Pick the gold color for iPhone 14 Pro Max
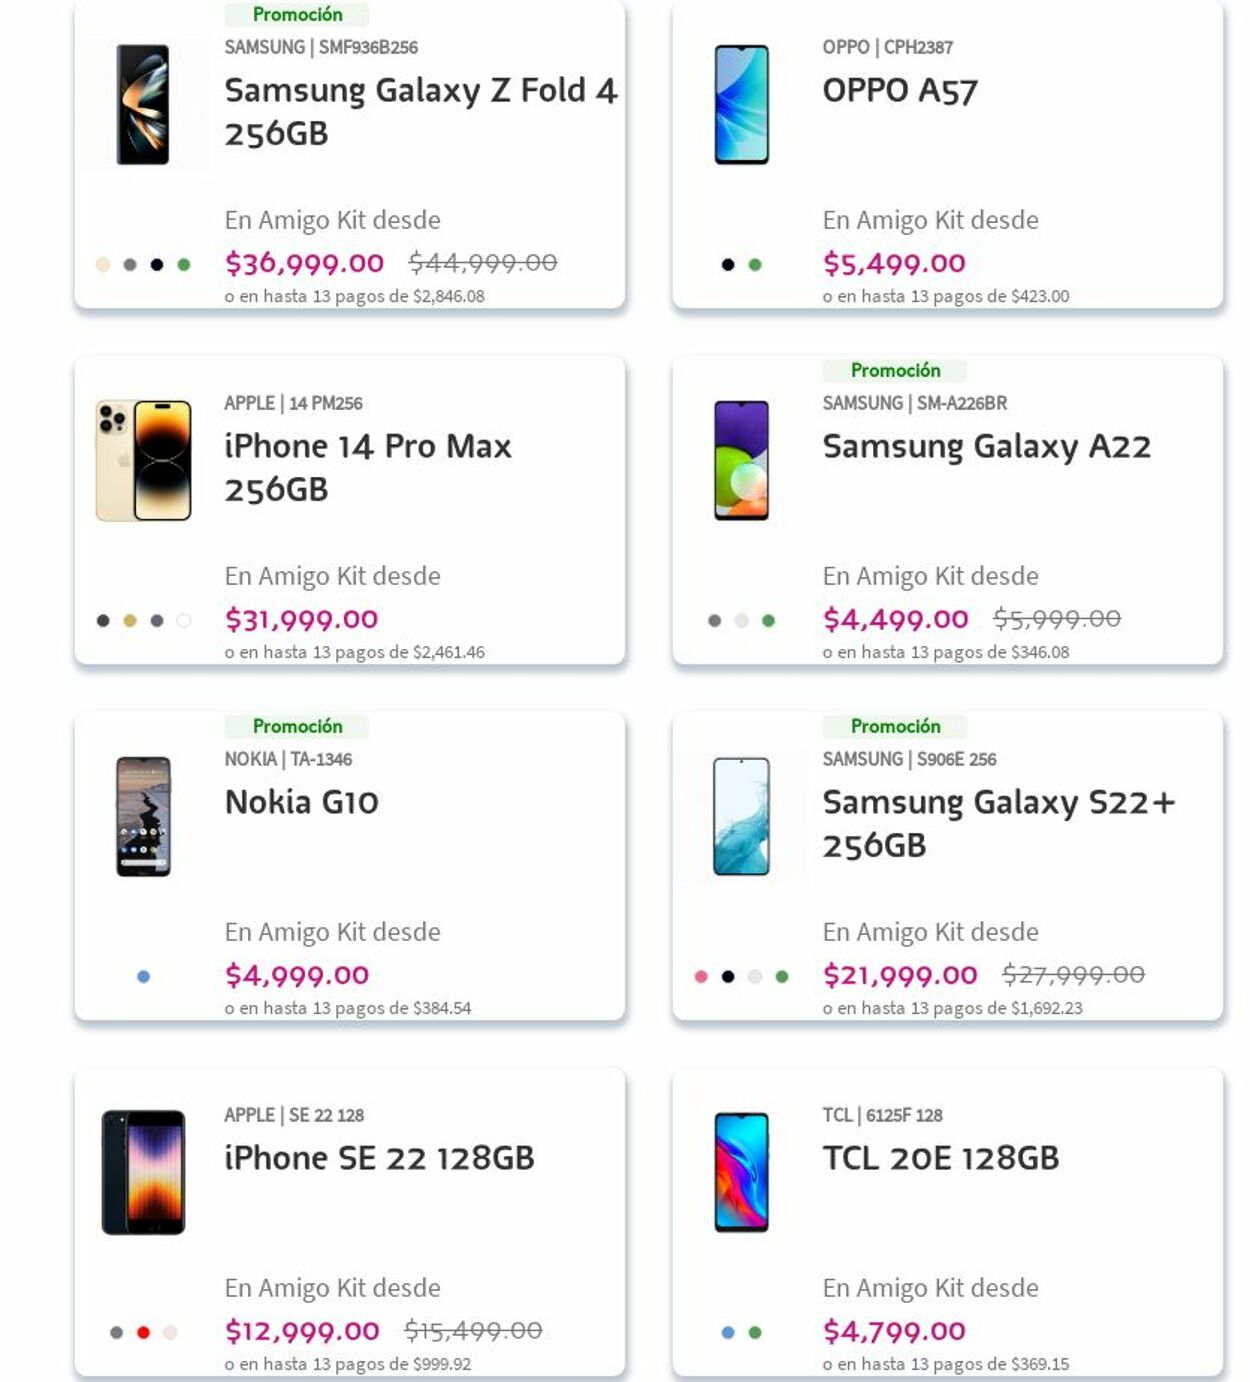 point(130,621)
